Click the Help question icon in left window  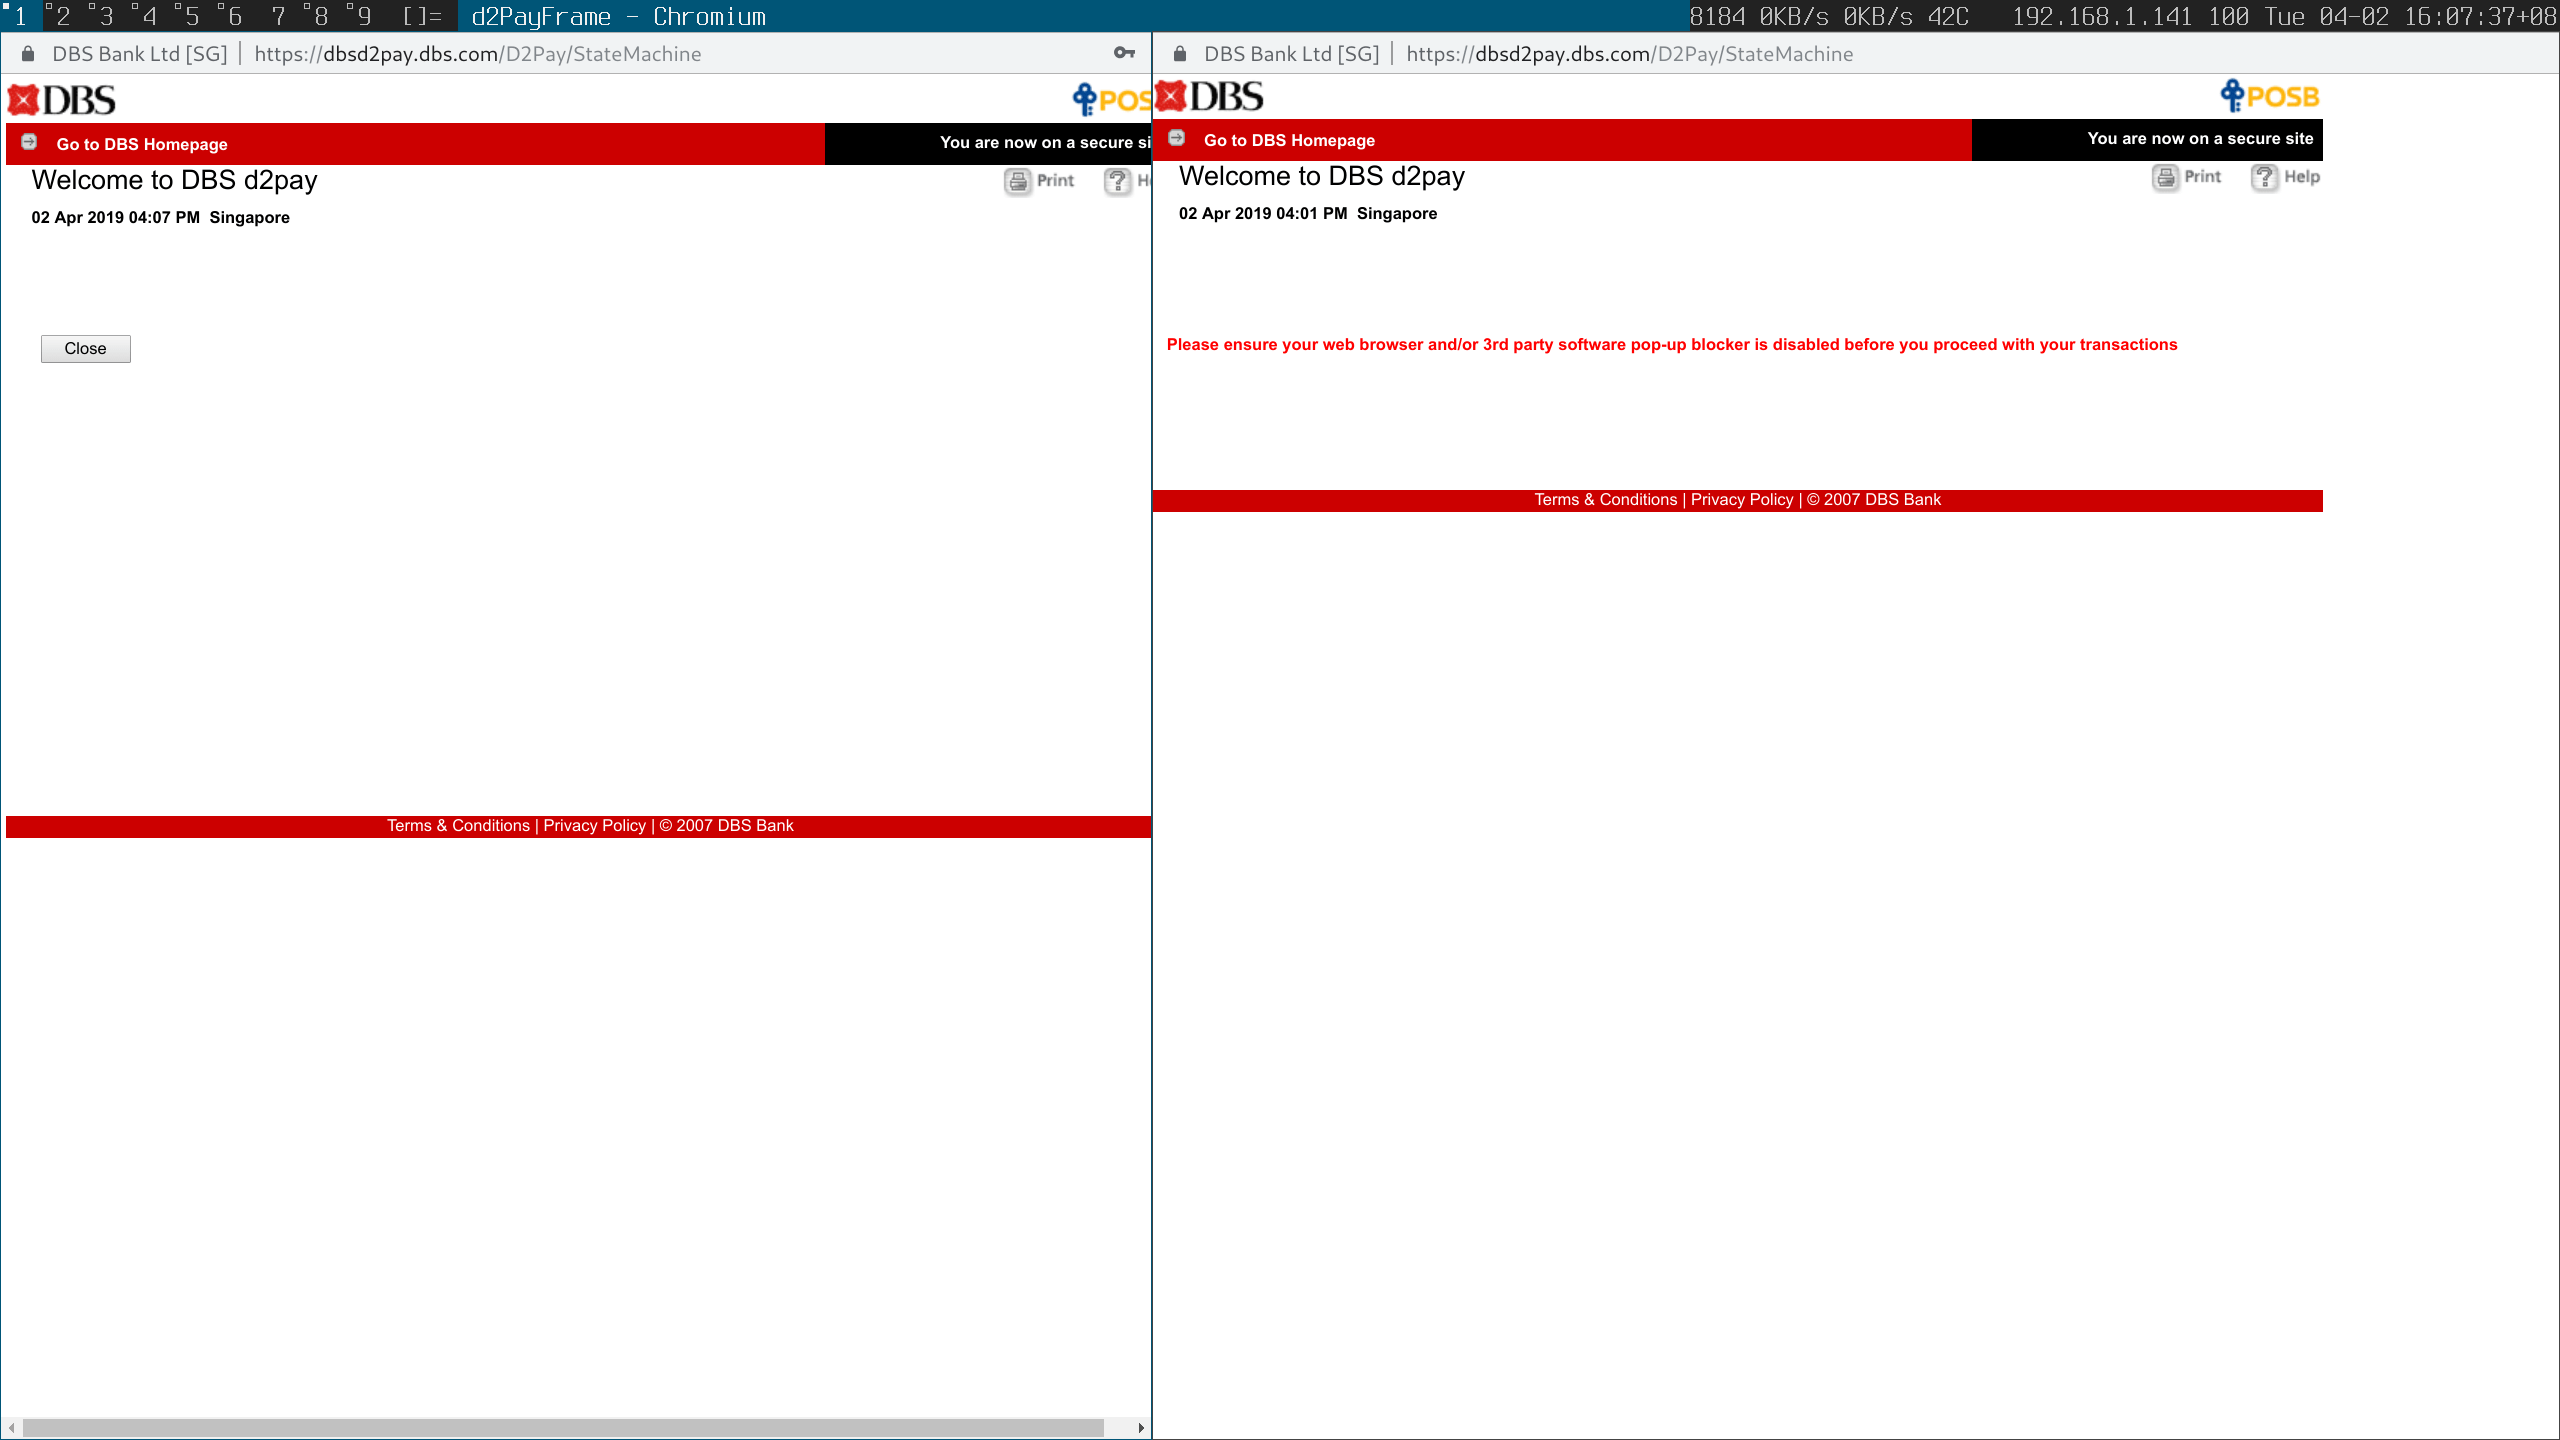tap(1117, 181)
